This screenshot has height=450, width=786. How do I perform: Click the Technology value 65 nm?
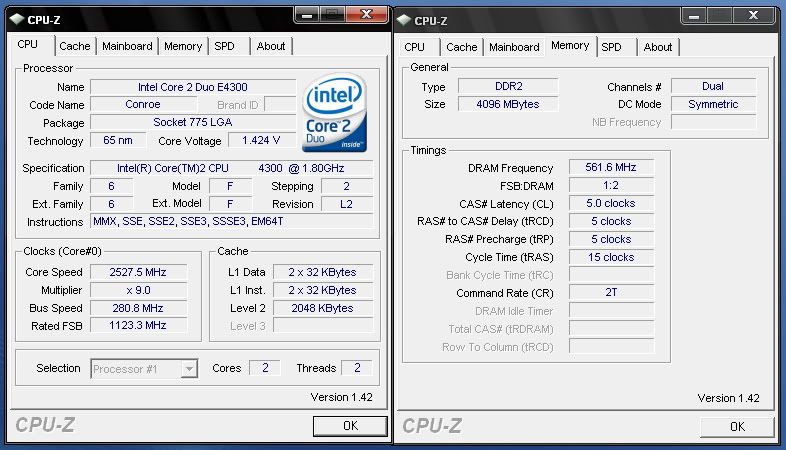(118, 140)
